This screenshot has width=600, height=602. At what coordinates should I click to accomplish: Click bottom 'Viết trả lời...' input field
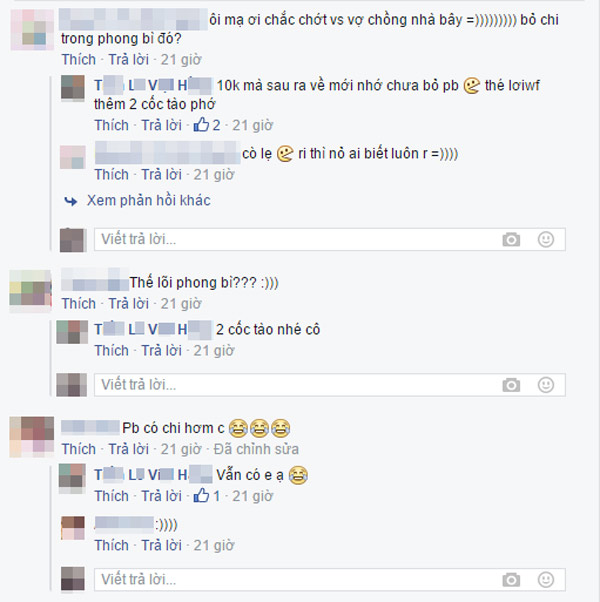(x=330, y=579)
